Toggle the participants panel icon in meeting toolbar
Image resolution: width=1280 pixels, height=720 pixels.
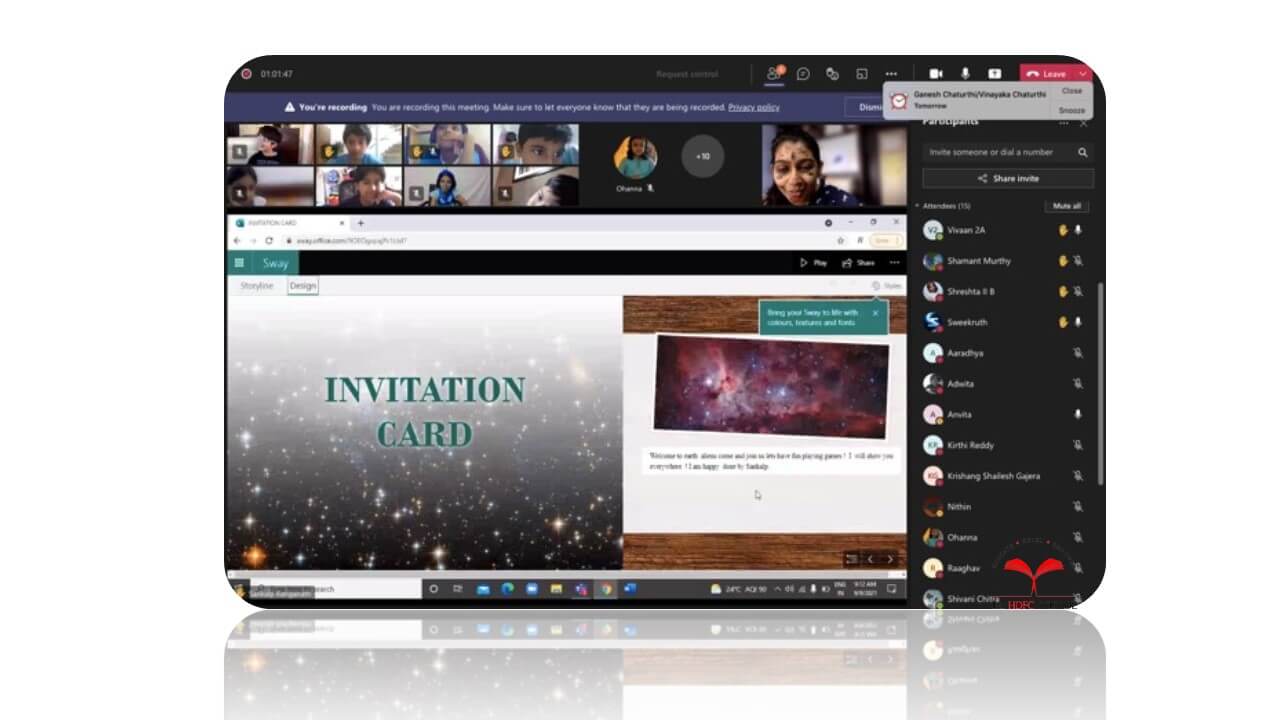click(x=773, y=73)
